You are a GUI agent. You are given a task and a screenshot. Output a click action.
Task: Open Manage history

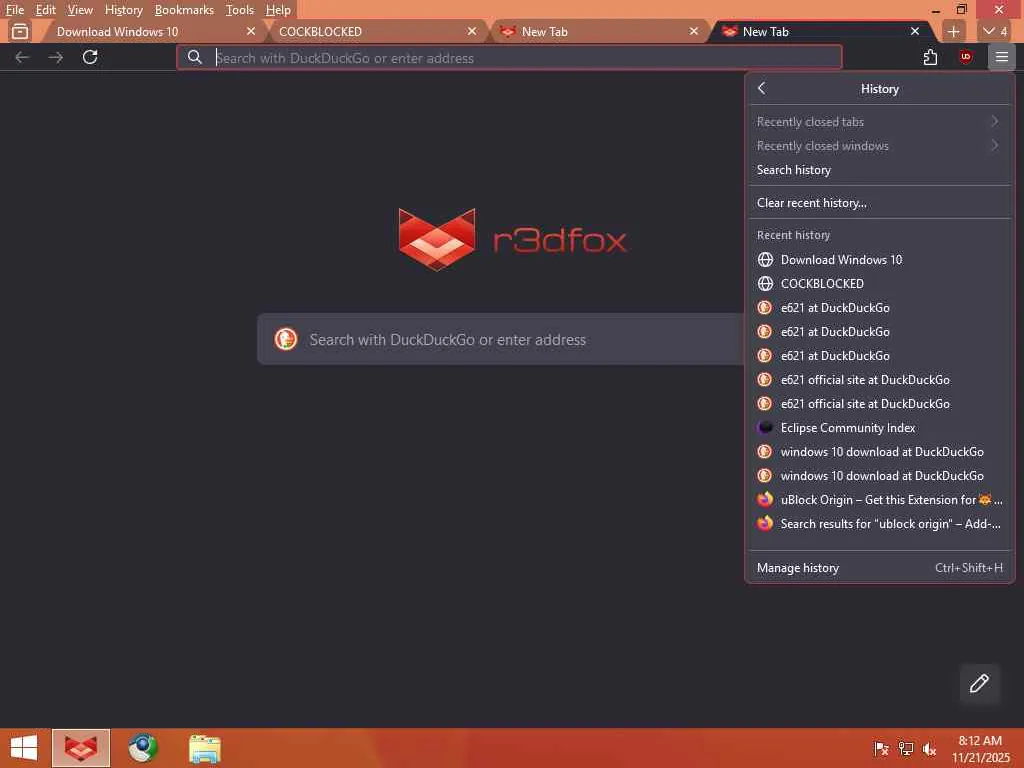879,568
